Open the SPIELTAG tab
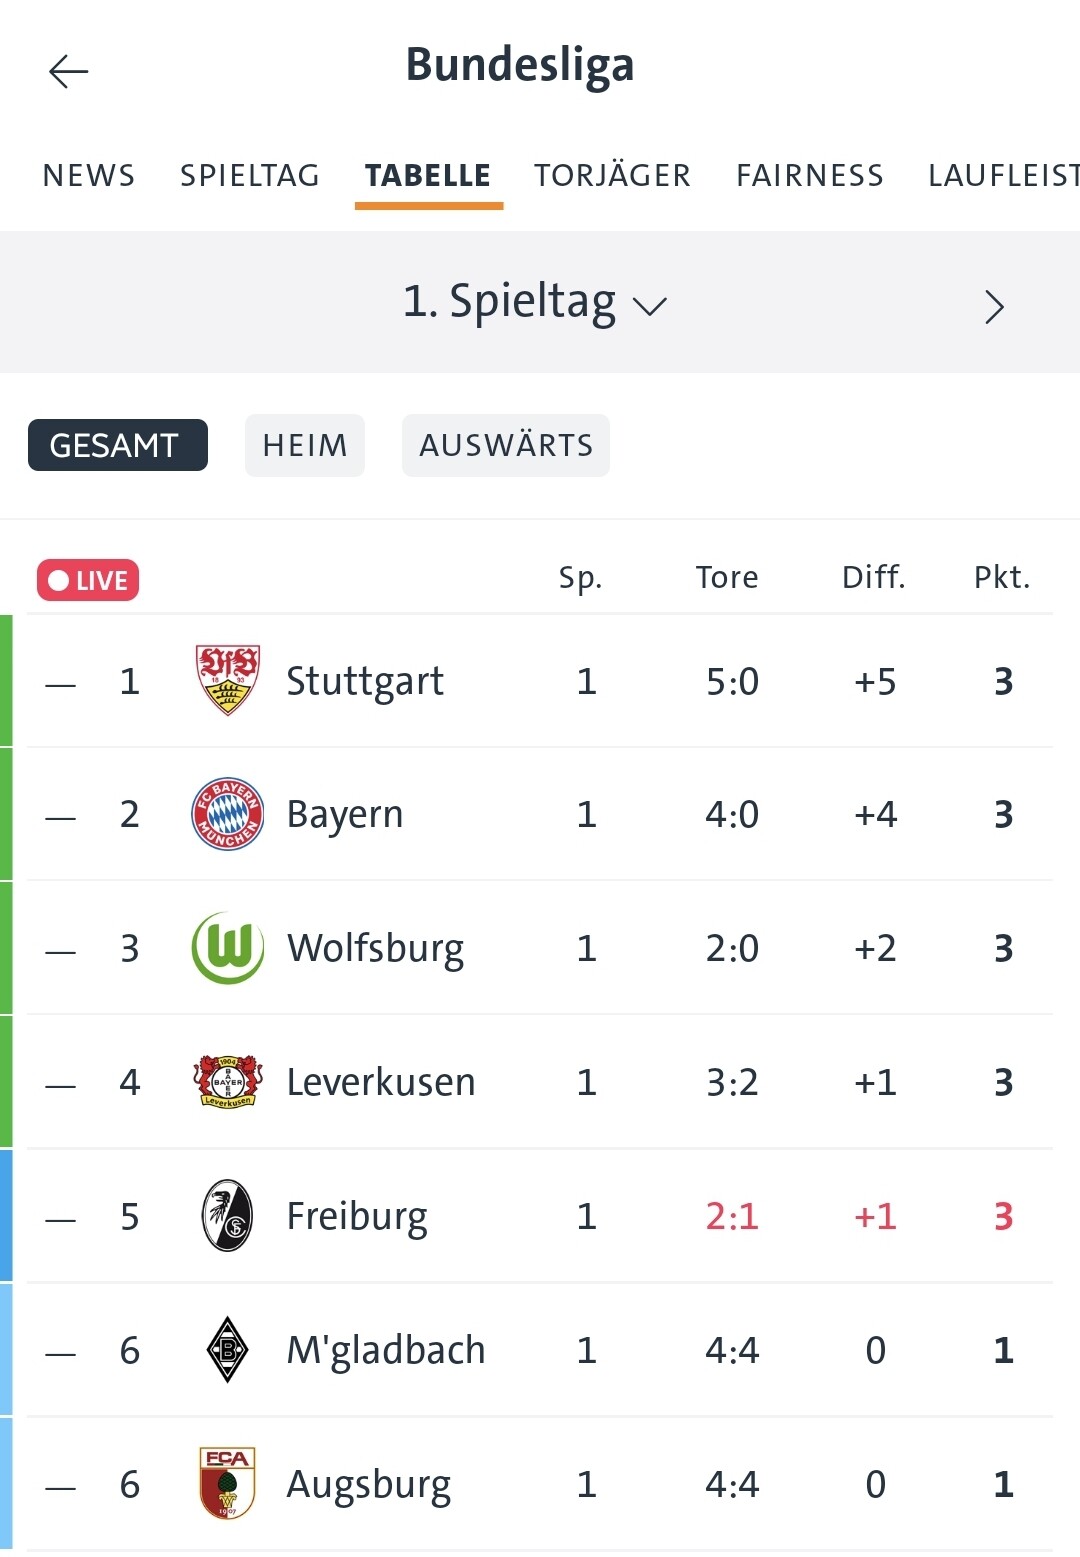The width and height of the screenshot is (1080, 1557). (x=250, y=176)
